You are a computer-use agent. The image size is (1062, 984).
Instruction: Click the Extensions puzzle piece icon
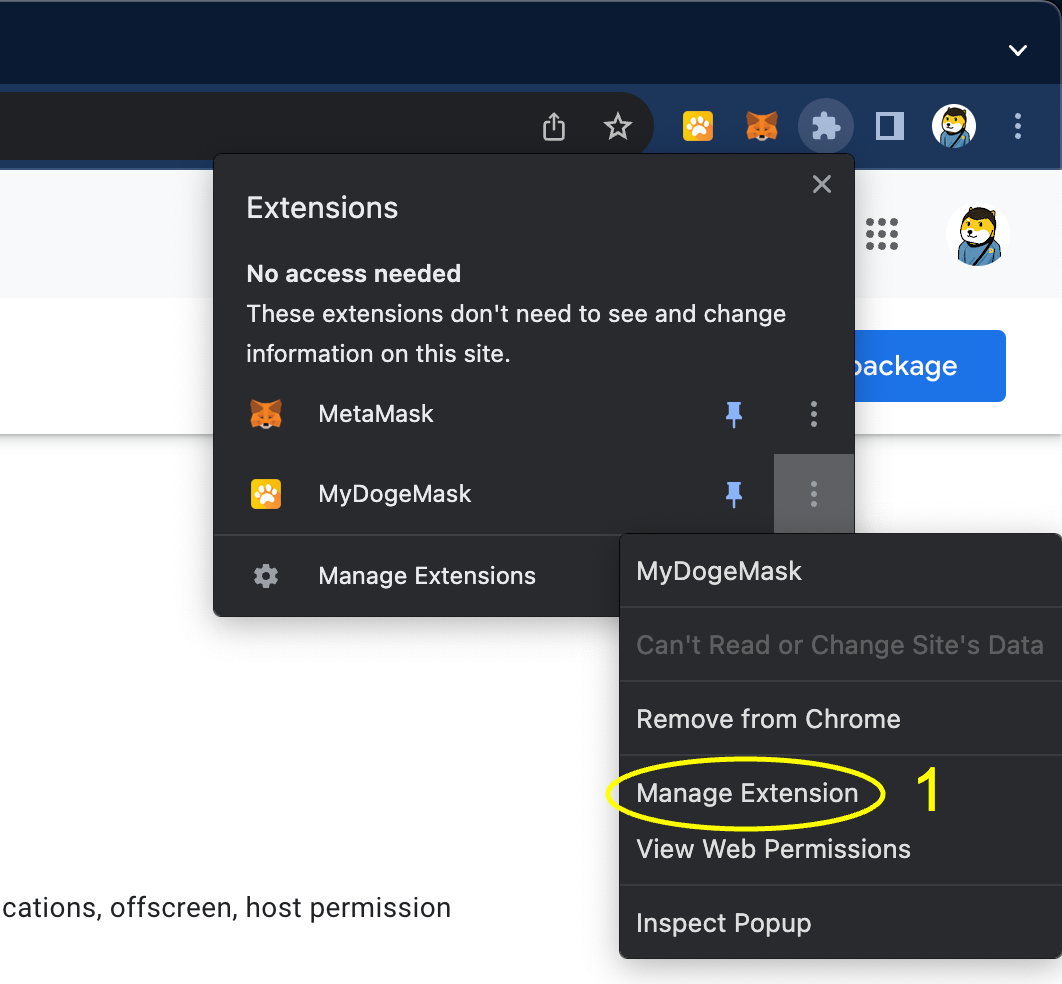point(825,126)
